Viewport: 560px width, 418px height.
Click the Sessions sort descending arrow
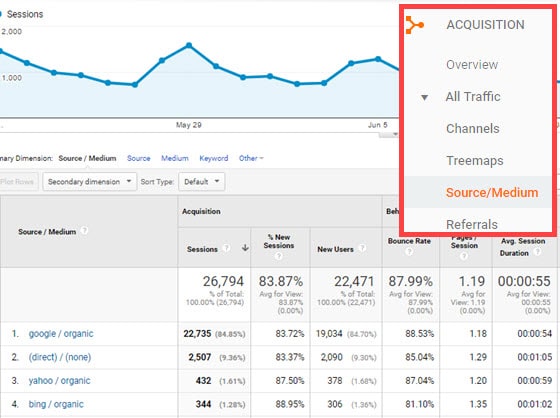245,248
